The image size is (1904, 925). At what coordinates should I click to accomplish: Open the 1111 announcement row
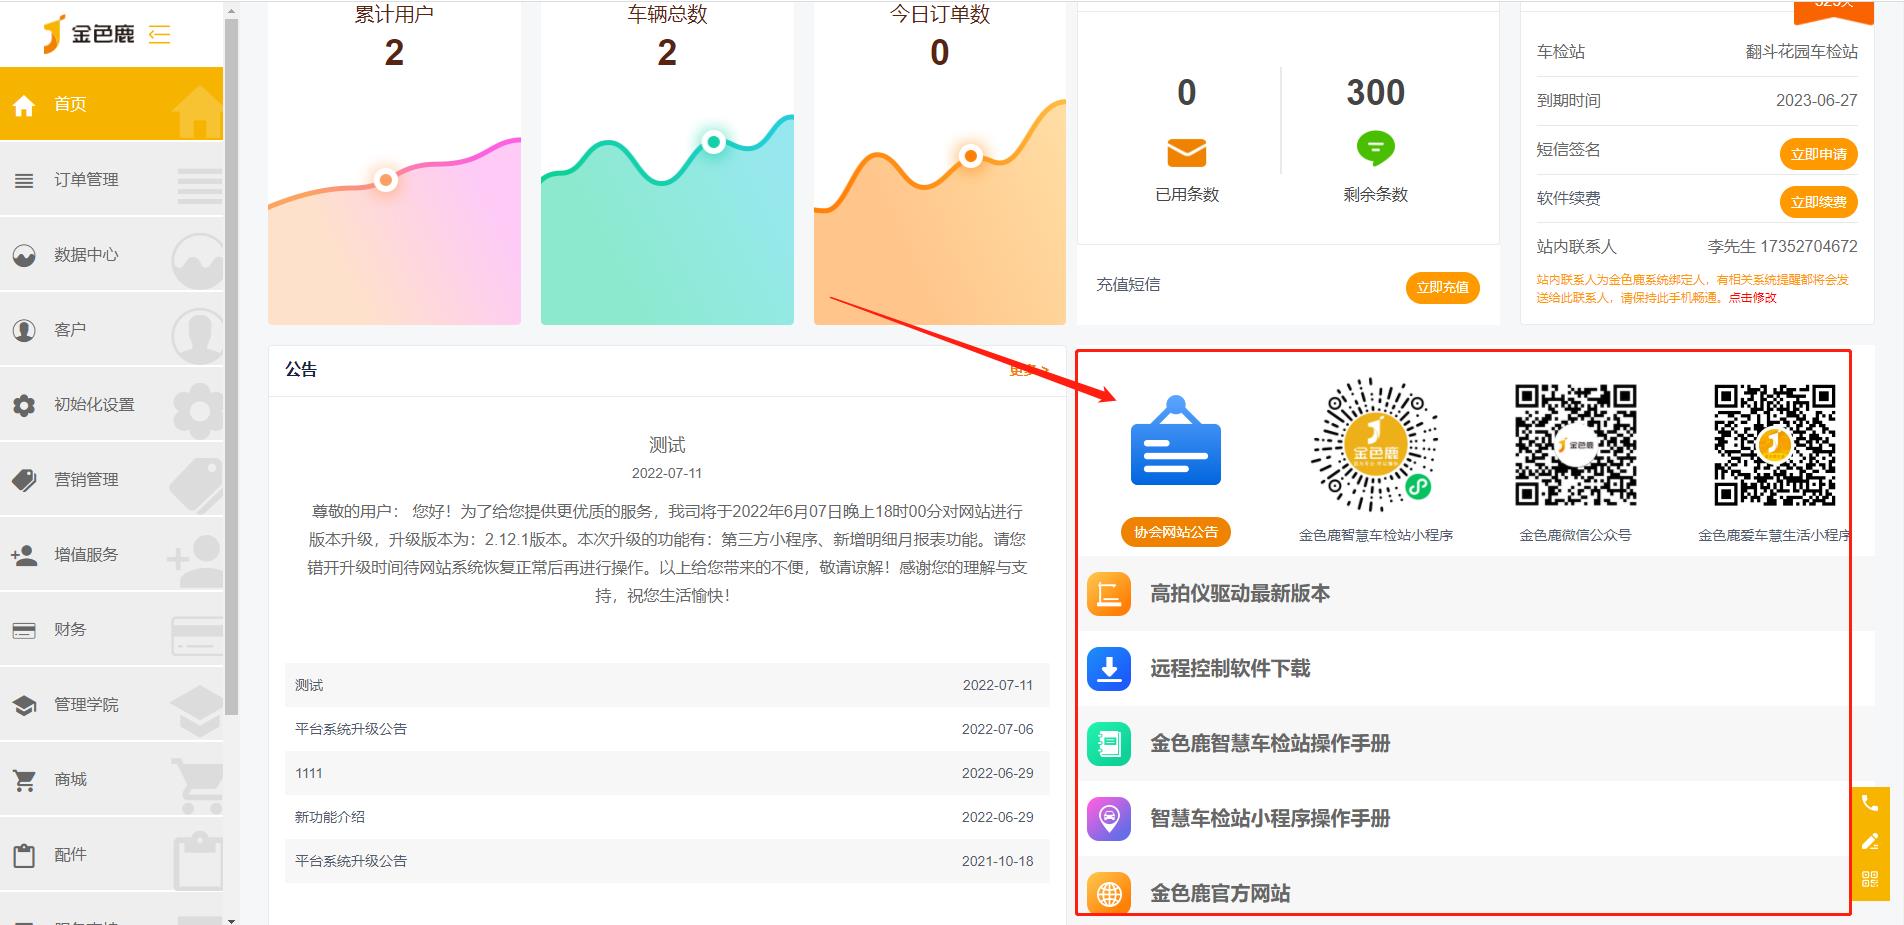tap(667, 773)
